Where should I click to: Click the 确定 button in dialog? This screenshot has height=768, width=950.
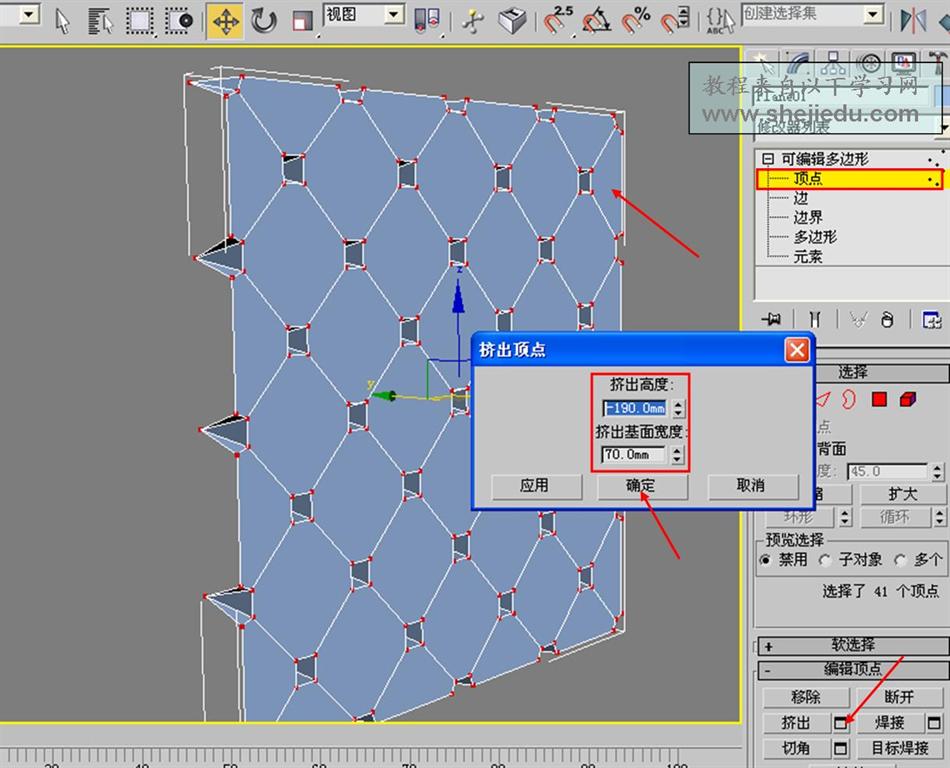point(641,486)
